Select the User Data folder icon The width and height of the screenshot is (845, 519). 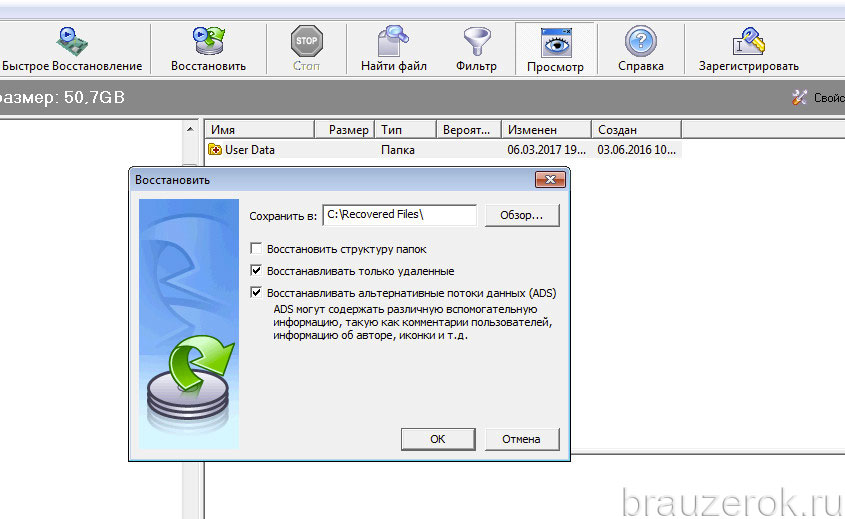[x=215, y=150]
